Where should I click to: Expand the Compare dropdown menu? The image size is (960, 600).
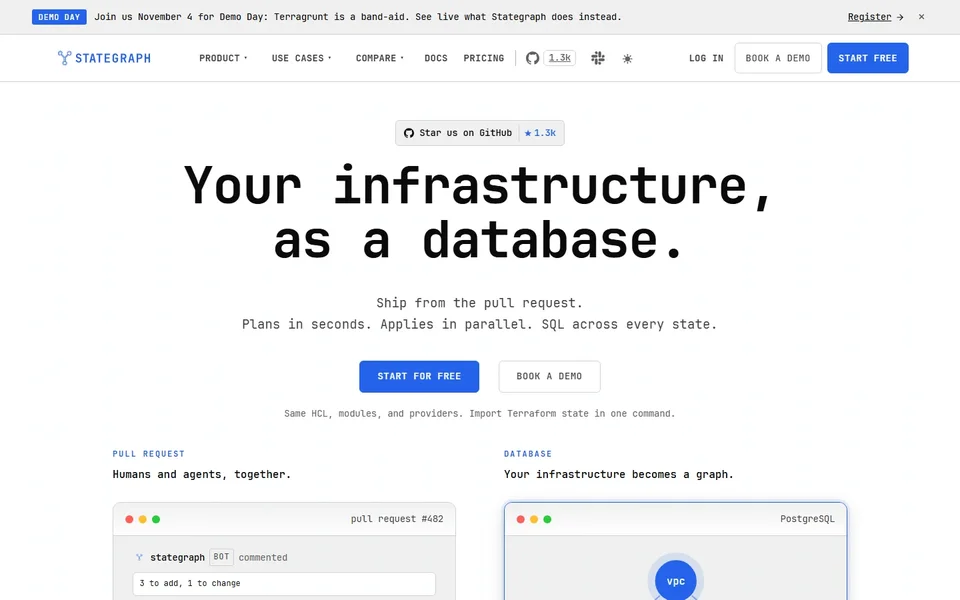click(380, 58)
